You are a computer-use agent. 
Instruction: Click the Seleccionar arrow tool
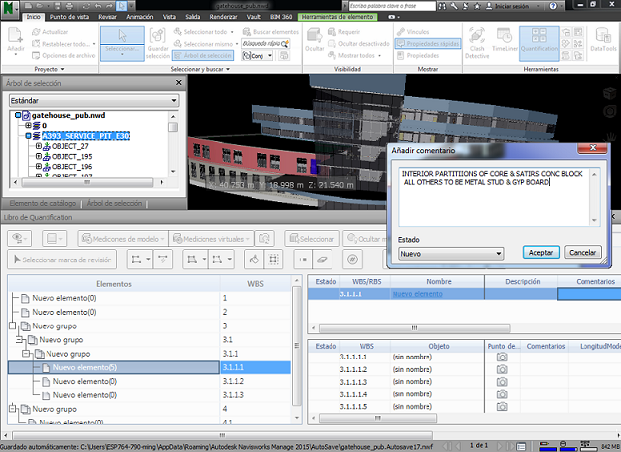pos(122,44)
